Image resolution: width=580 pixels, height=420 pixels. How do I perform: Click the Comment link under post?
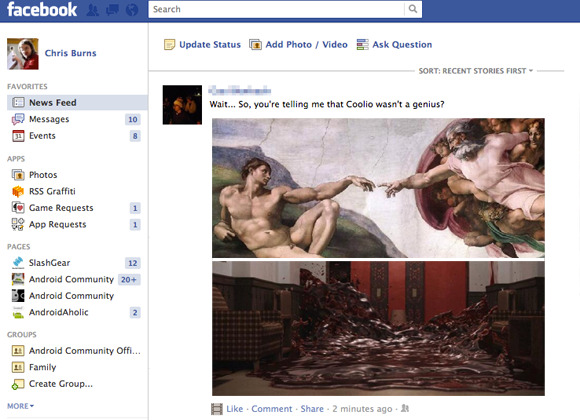pyautogui.click(x=272, y=409)
